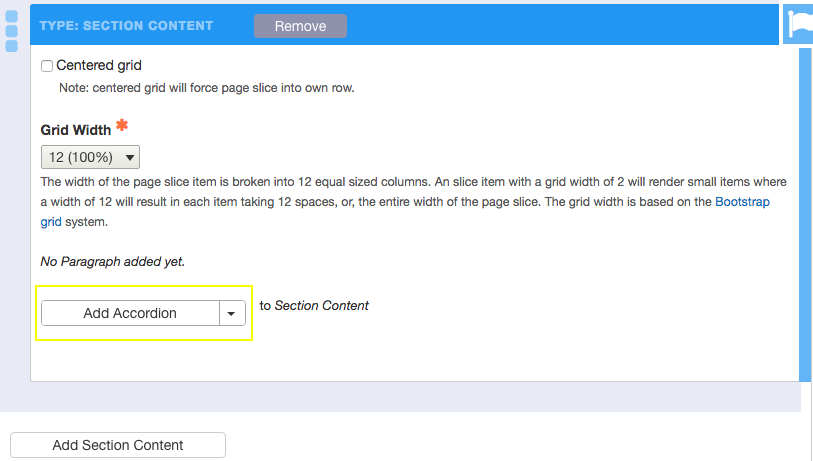
Task: Click the drag handle beside Section Content
Action: tap(11, 31)
